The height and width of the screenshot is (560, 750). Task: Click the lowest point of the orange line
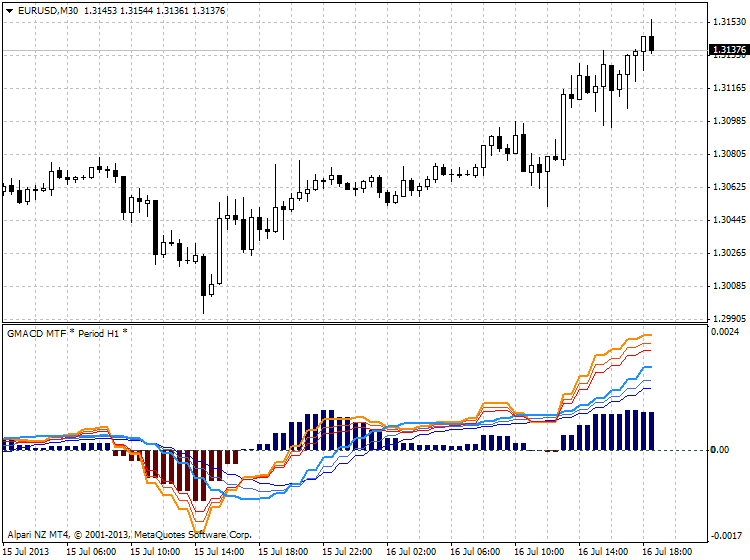(200, 530)
